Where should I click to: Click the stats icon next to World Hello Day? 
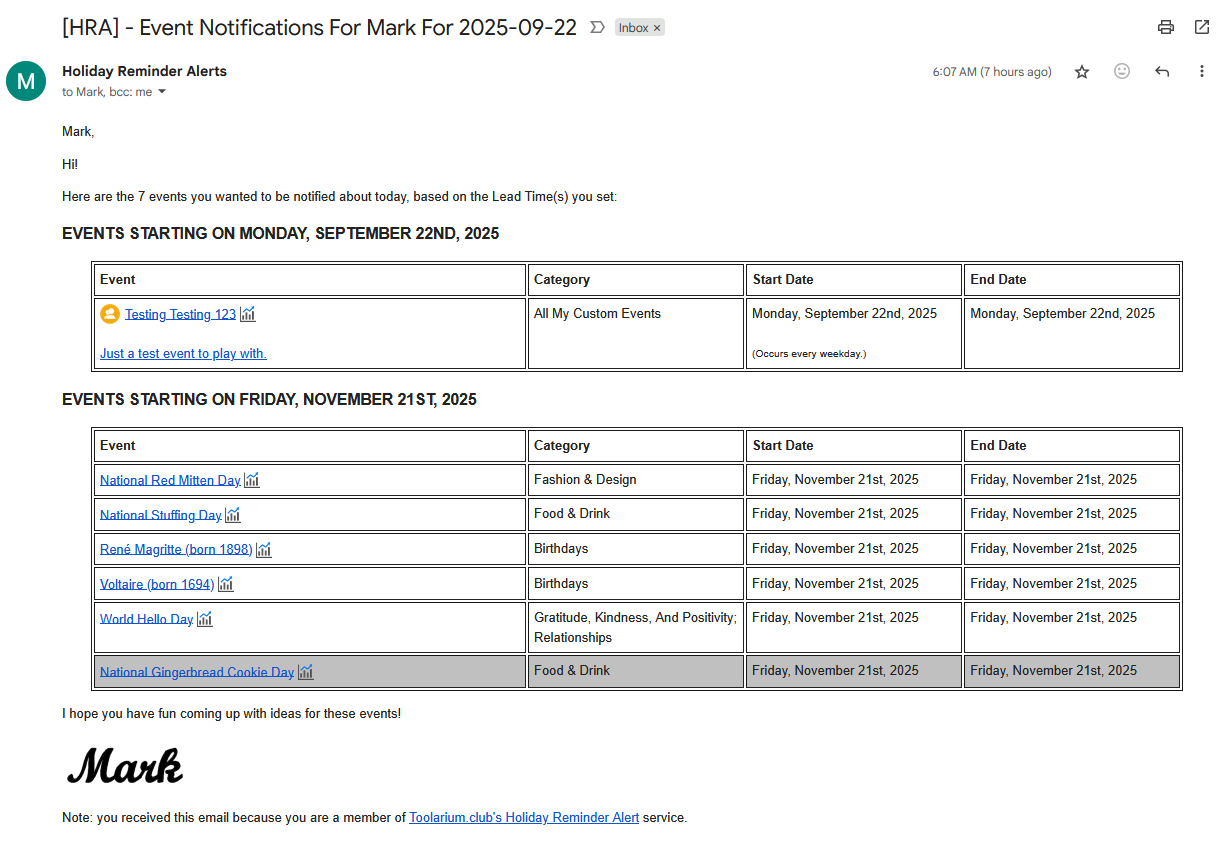pos(204,618)
